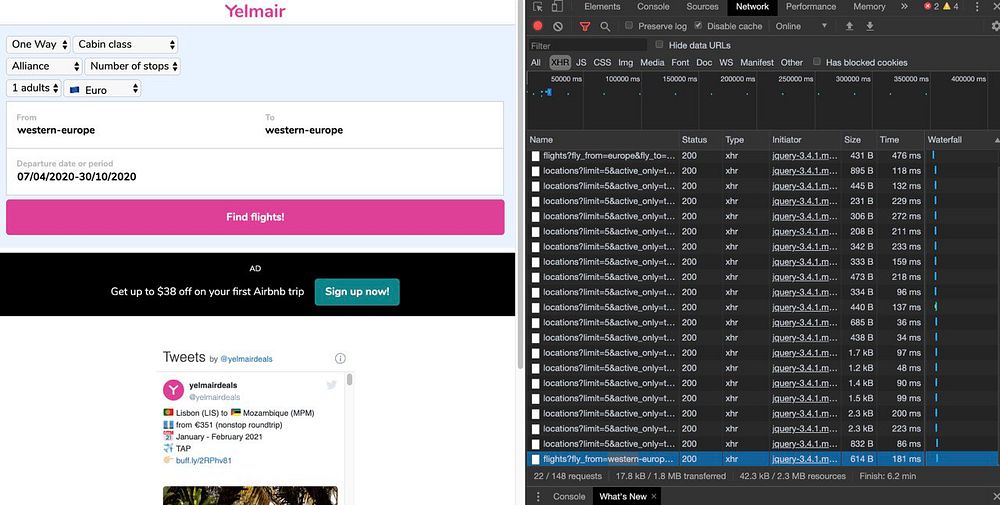The image size is (1000, 505).
Task: Open the 1 adults passenger dropdown
Action: click(x=34, y=88)
